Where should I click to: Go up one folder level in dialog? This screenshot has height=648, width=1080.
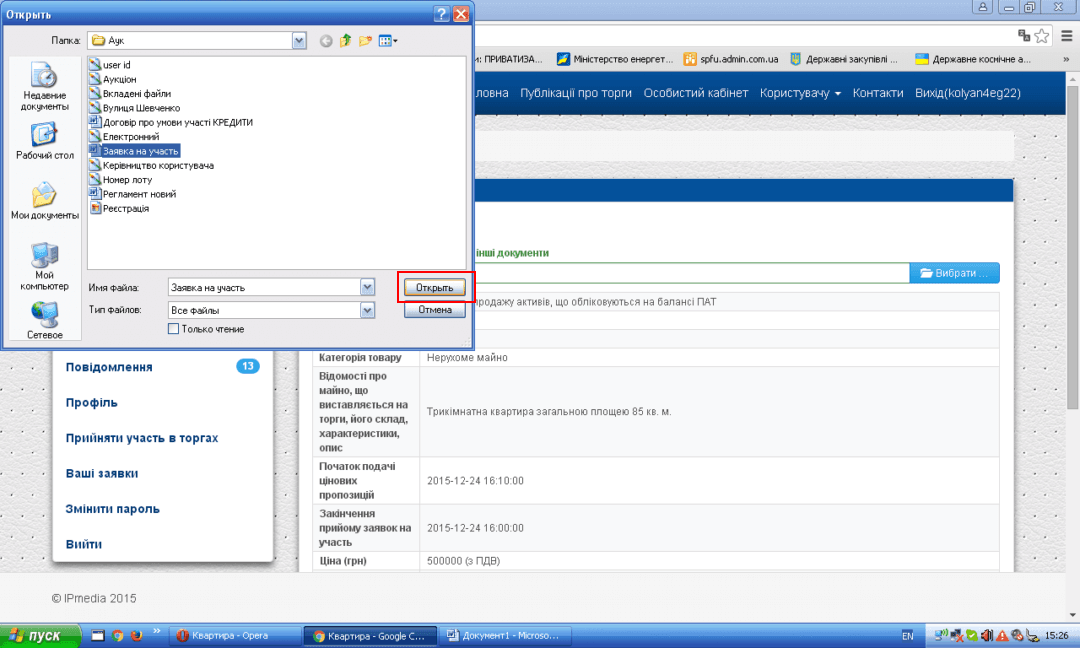coord(346,41)
